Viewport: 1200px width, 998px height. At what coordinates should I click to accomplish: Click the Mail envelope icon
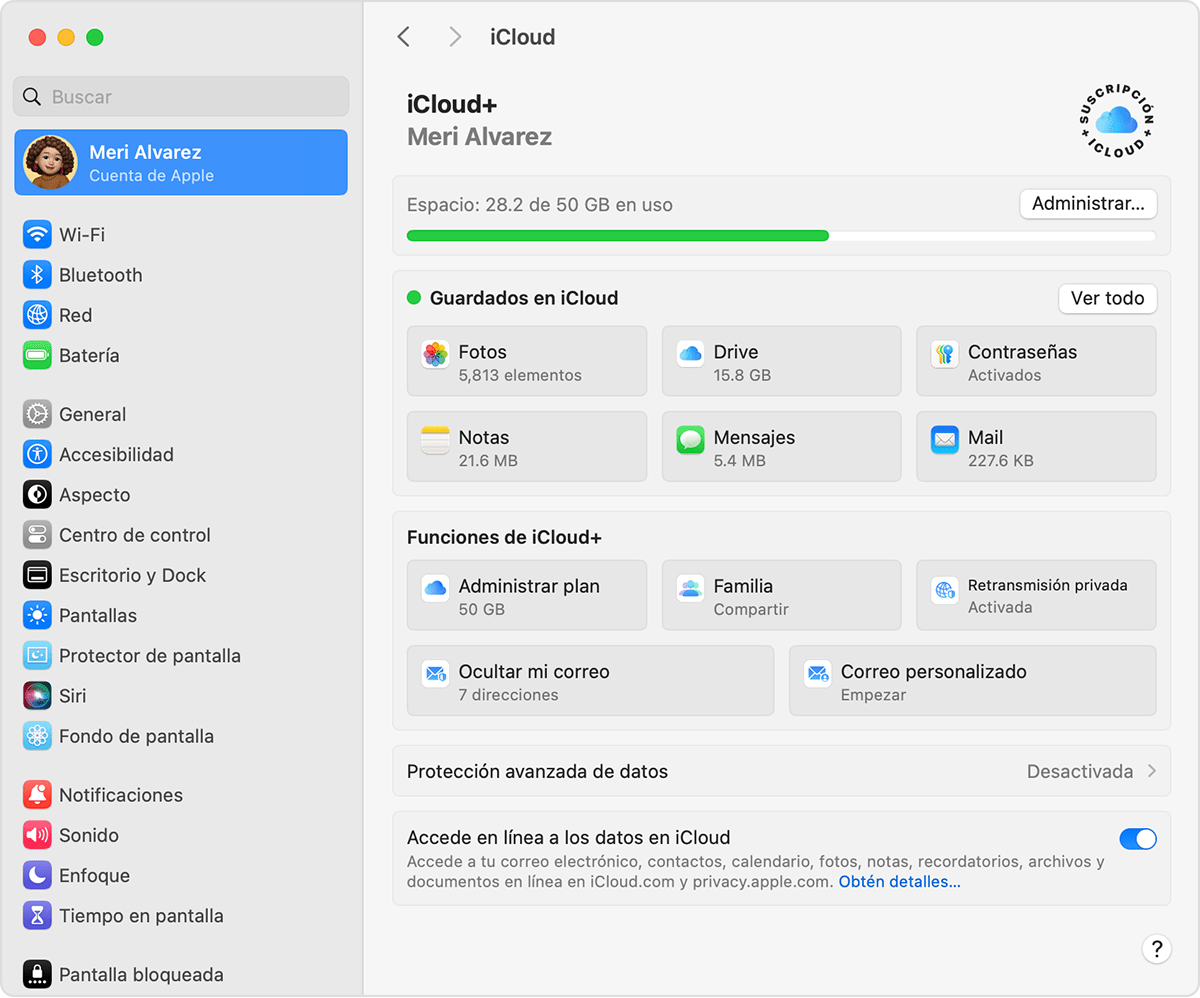(944, 440)
